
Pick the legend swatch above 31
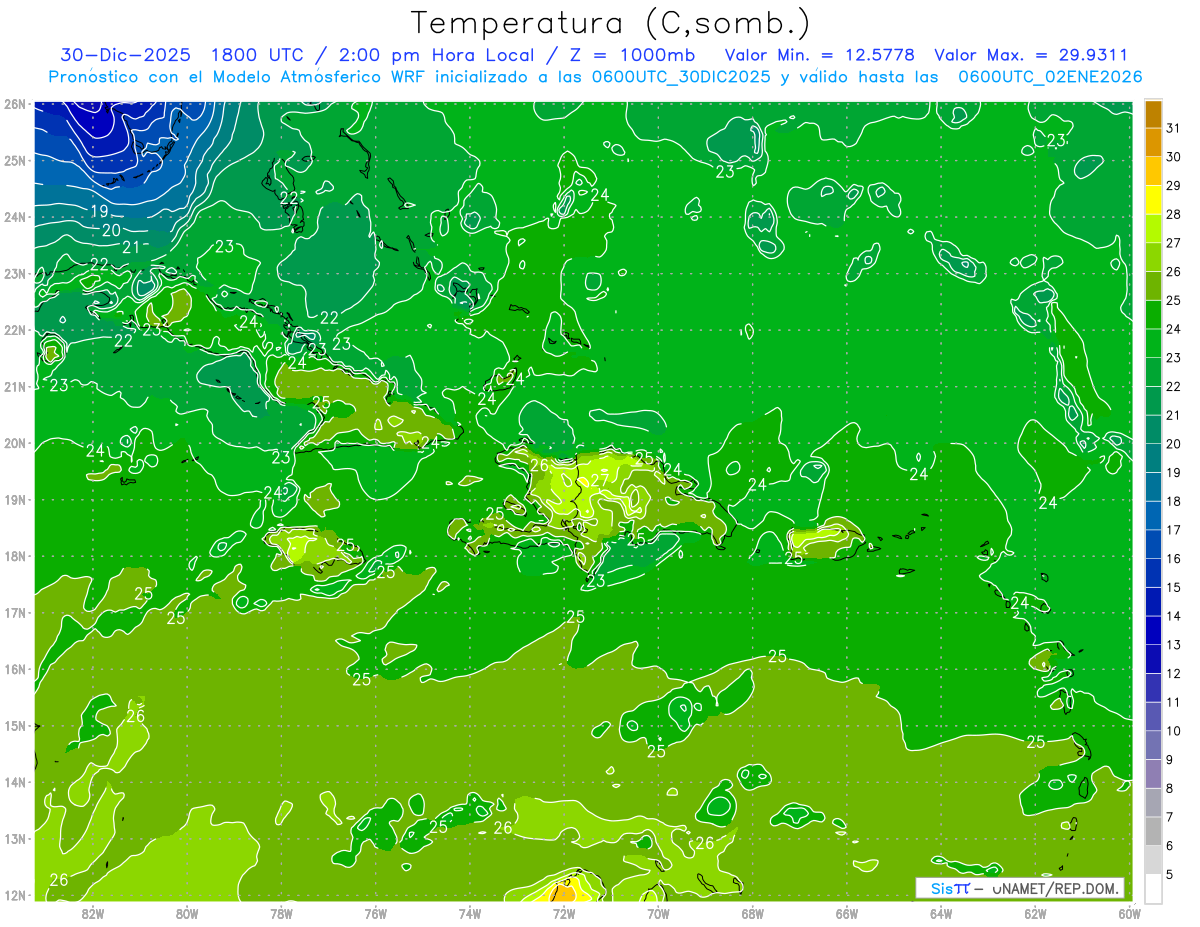(x=1153, y=113)
